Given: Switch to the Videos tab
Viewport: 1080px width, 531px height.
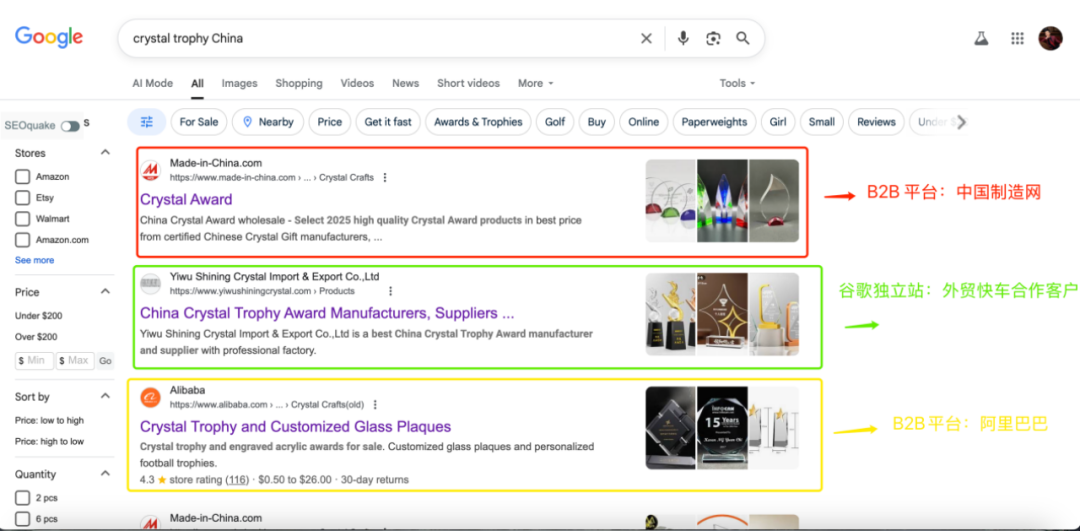Looking at the screenshot, I should (357, 83).
